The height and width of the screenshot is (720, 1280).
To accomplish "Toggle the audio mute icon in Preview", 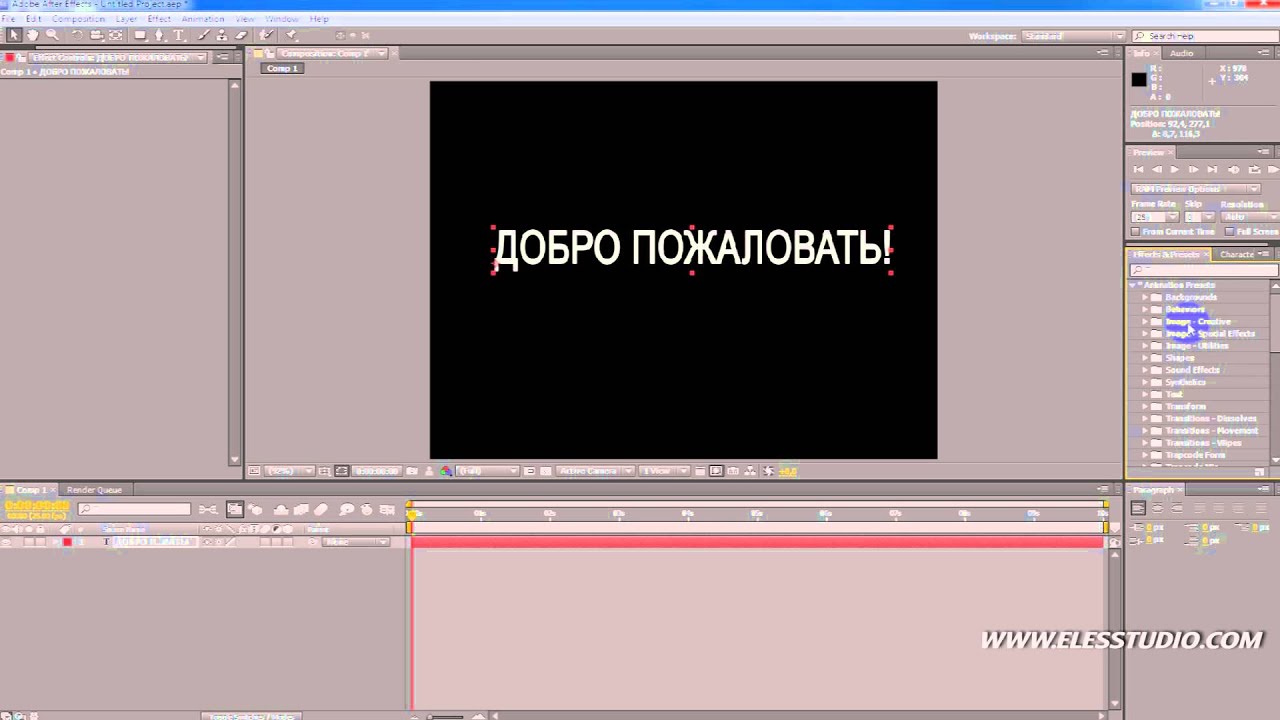I will pos(1233,170).
